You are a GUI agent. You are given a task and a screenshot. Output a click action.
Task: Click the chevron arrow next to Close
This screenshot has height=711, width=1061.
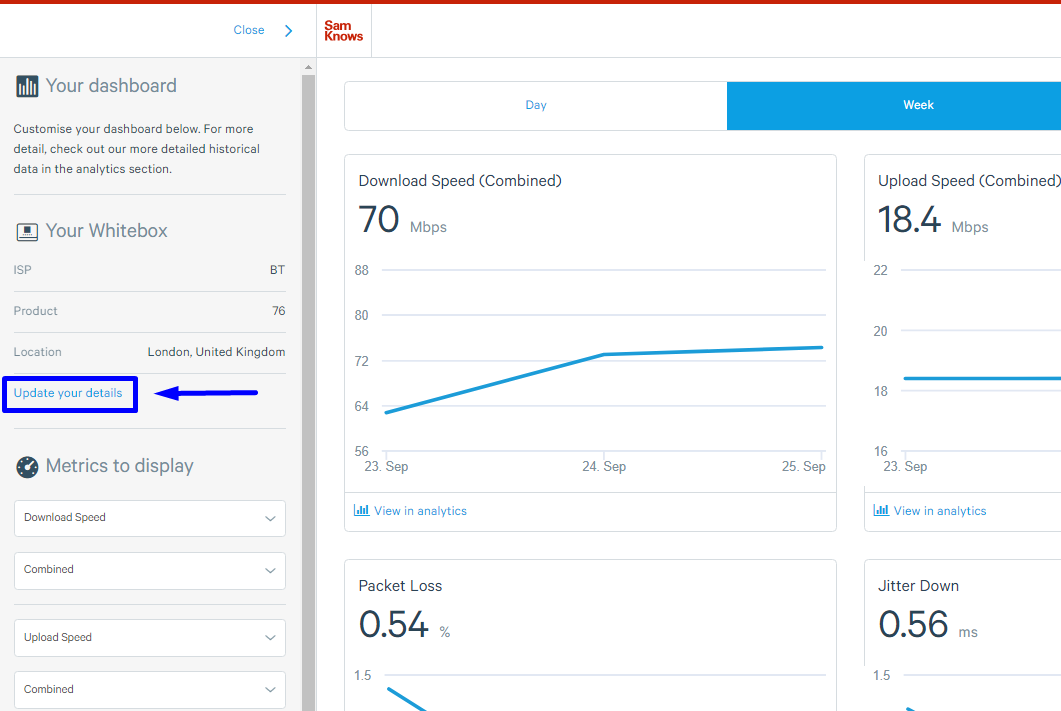coord(289,31)
